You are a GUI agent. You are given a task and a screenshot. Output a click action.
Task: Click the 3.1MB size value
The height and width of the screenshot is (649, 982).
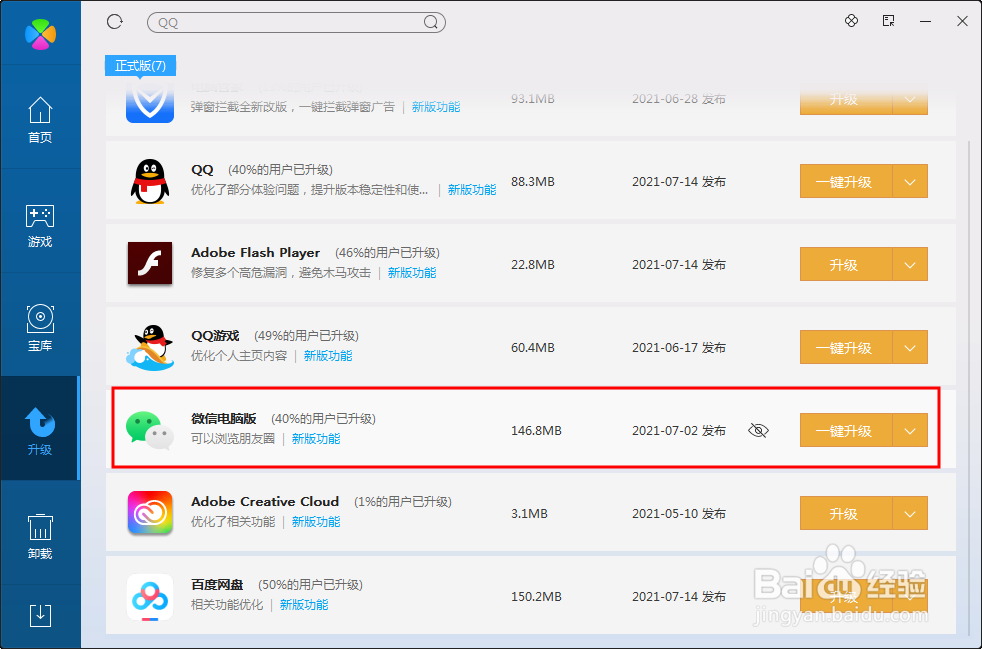[x=529, y=514]
